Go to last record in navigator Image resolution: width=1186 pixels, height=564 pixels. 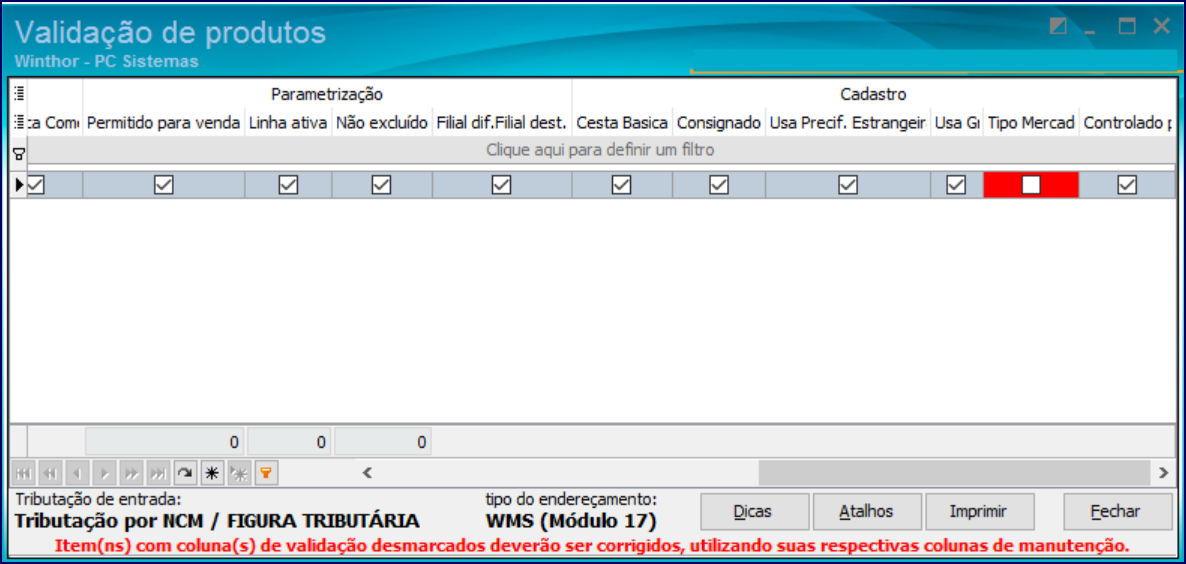tap(159, 474)
